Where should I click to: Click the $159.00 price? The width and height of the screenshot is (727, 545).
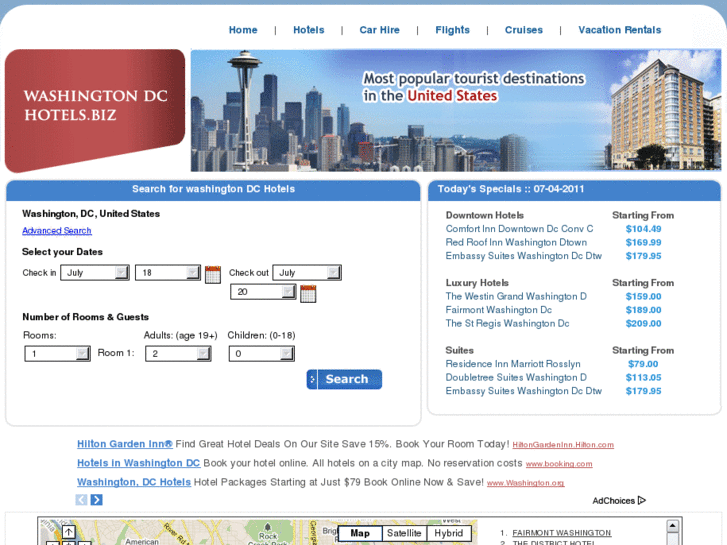pos(643,296)
